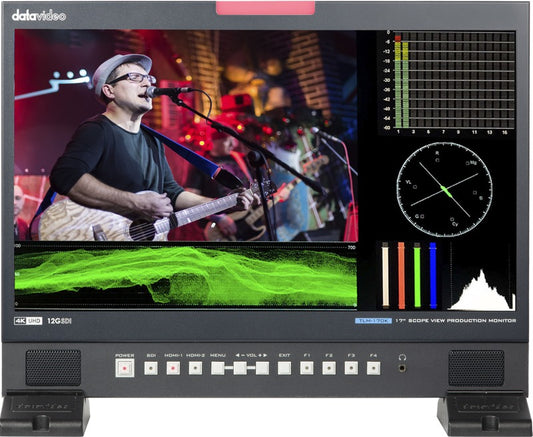Click the POWER label text

[124, 355]
